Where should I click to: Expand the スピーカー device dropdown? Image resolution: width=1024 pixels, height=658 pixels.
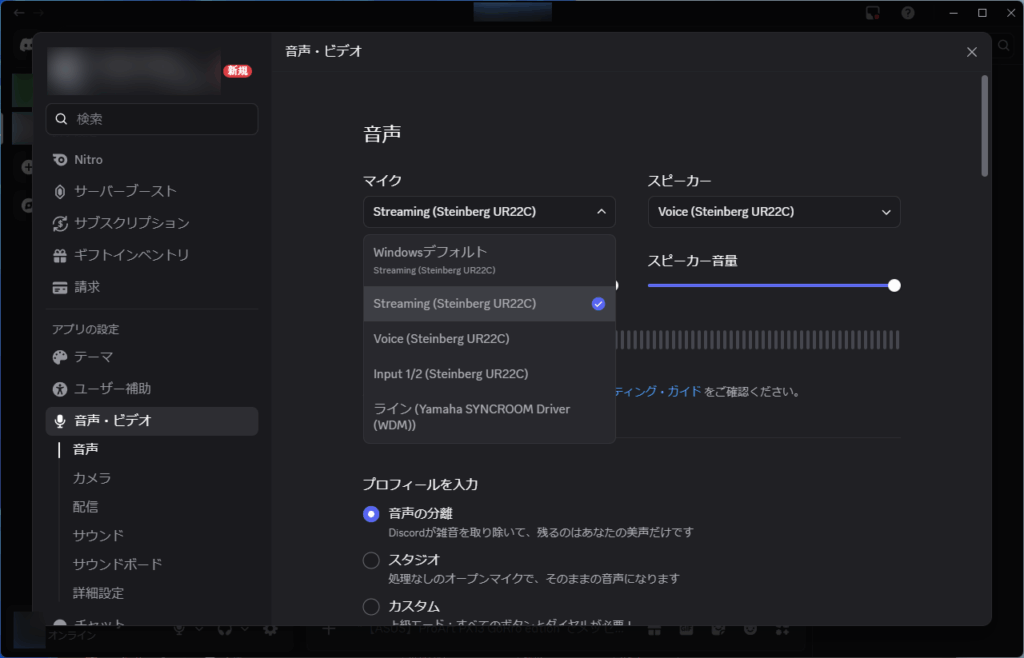774,212
